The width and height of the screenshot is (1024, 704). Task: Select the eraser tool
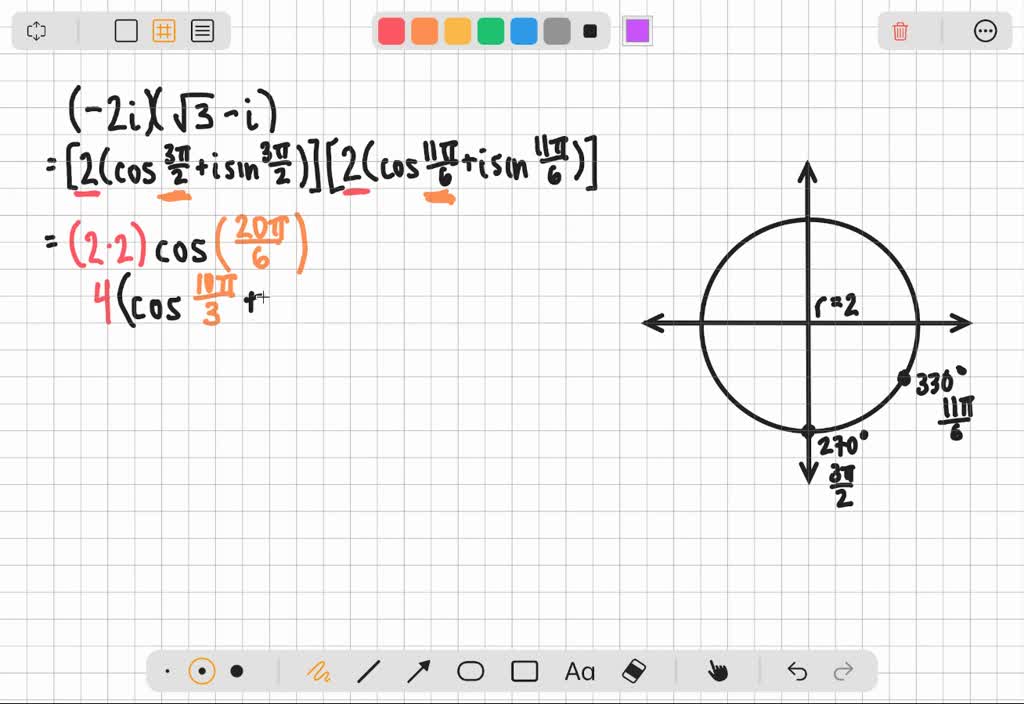tap(634, 671)
